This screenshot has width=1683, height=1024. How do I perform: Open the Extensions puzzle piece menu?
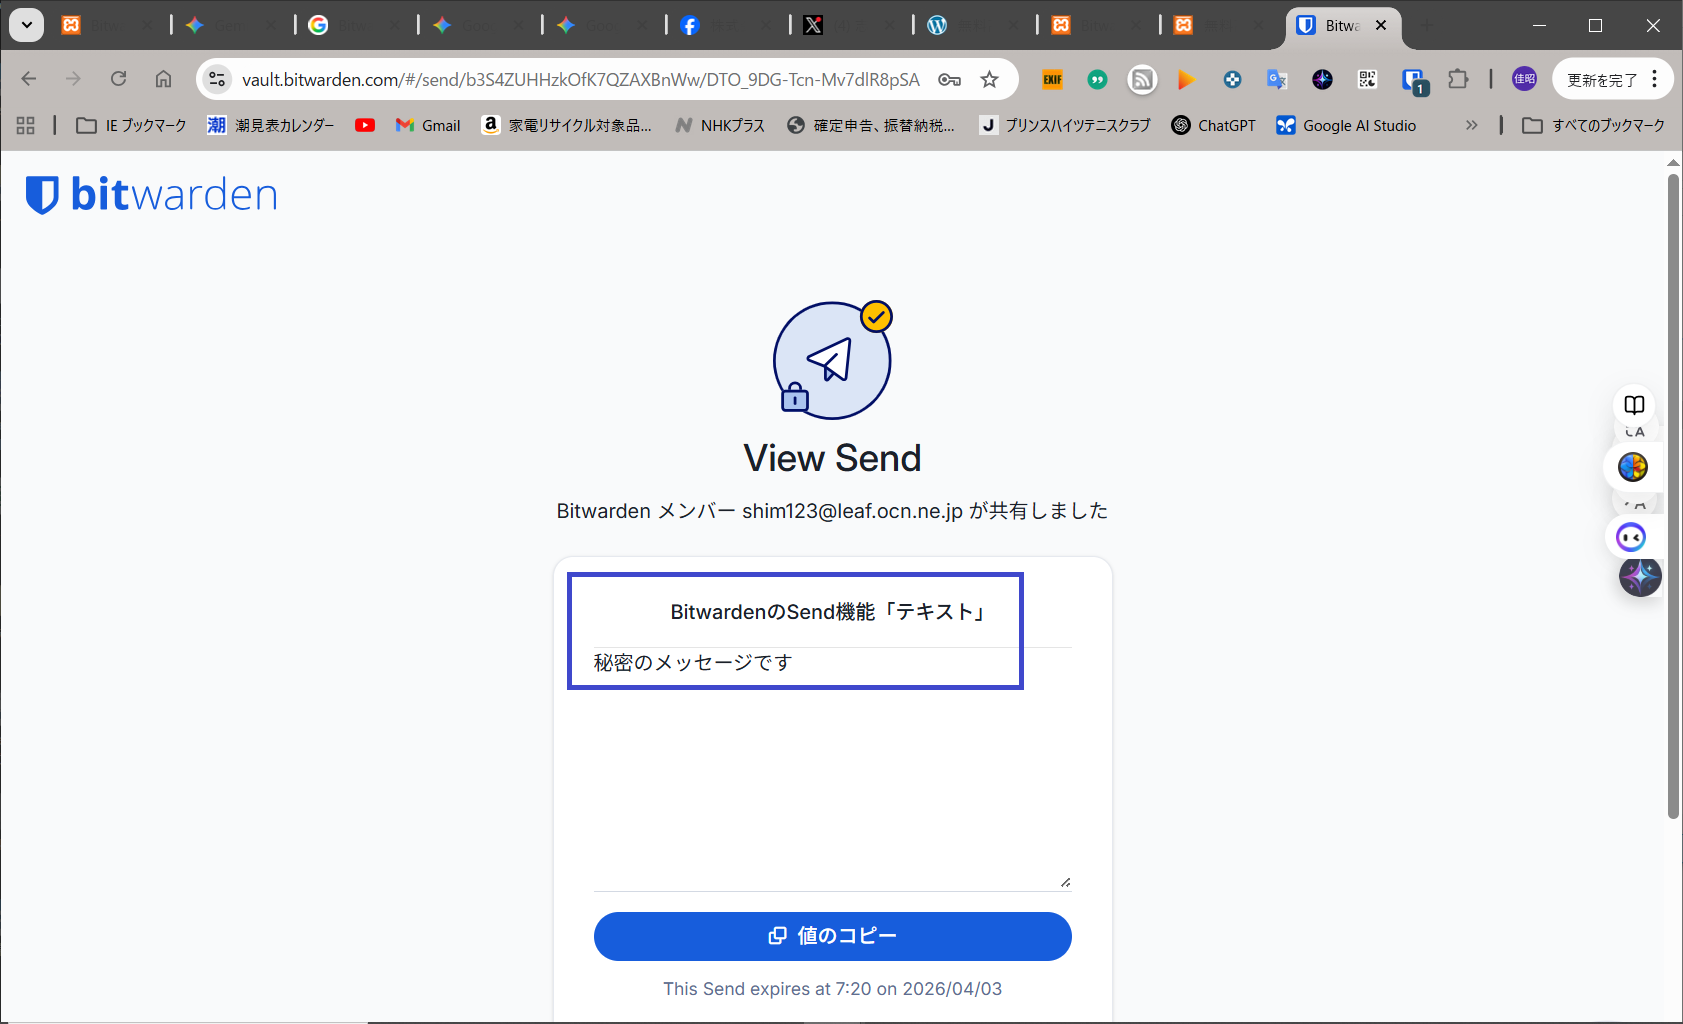tap(1458, 80)
